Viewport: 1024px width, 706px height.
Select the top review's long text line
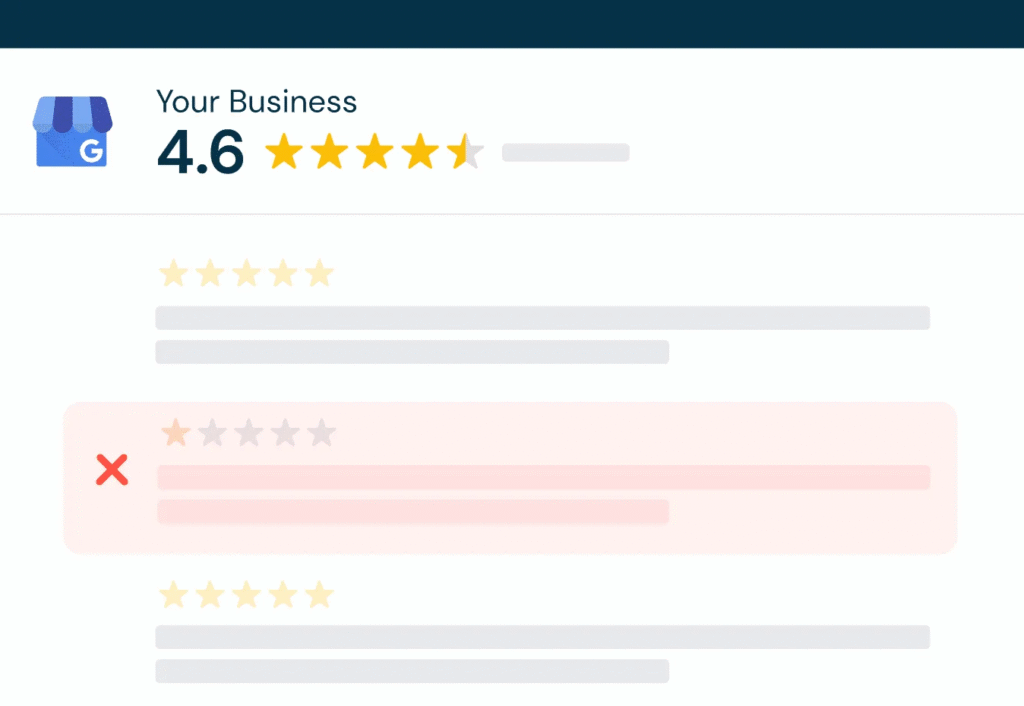tap(542, 318)
